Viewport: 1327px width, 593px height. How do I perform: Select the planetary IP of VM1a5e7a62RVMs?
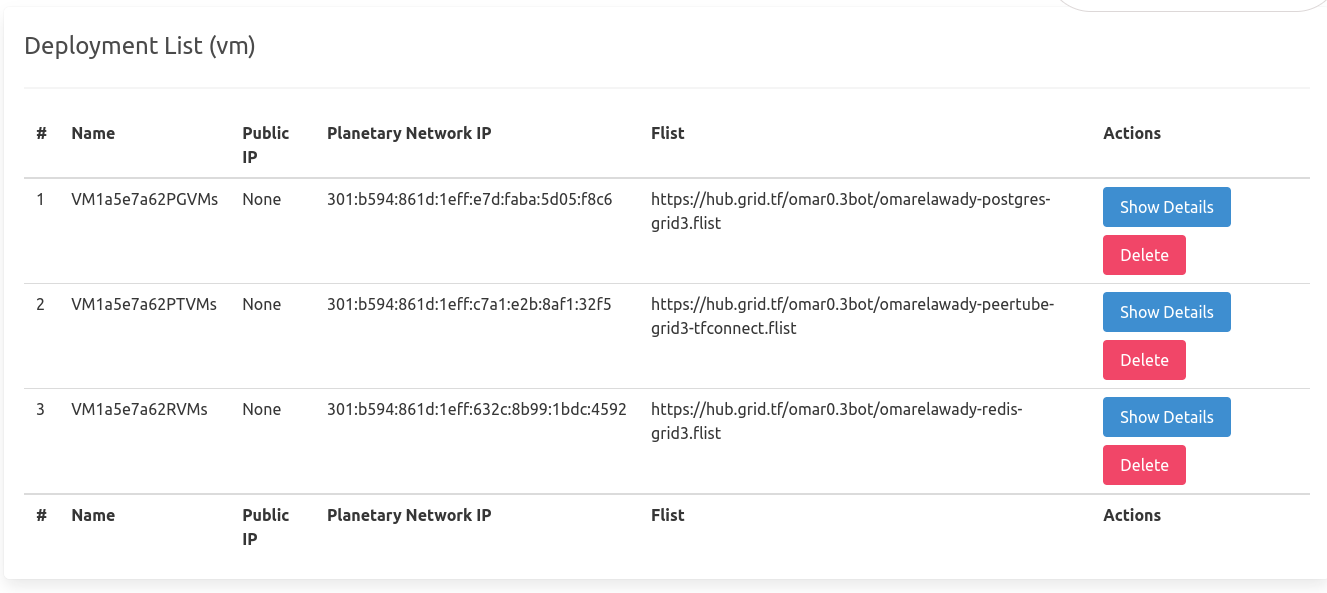click(476, 408)
